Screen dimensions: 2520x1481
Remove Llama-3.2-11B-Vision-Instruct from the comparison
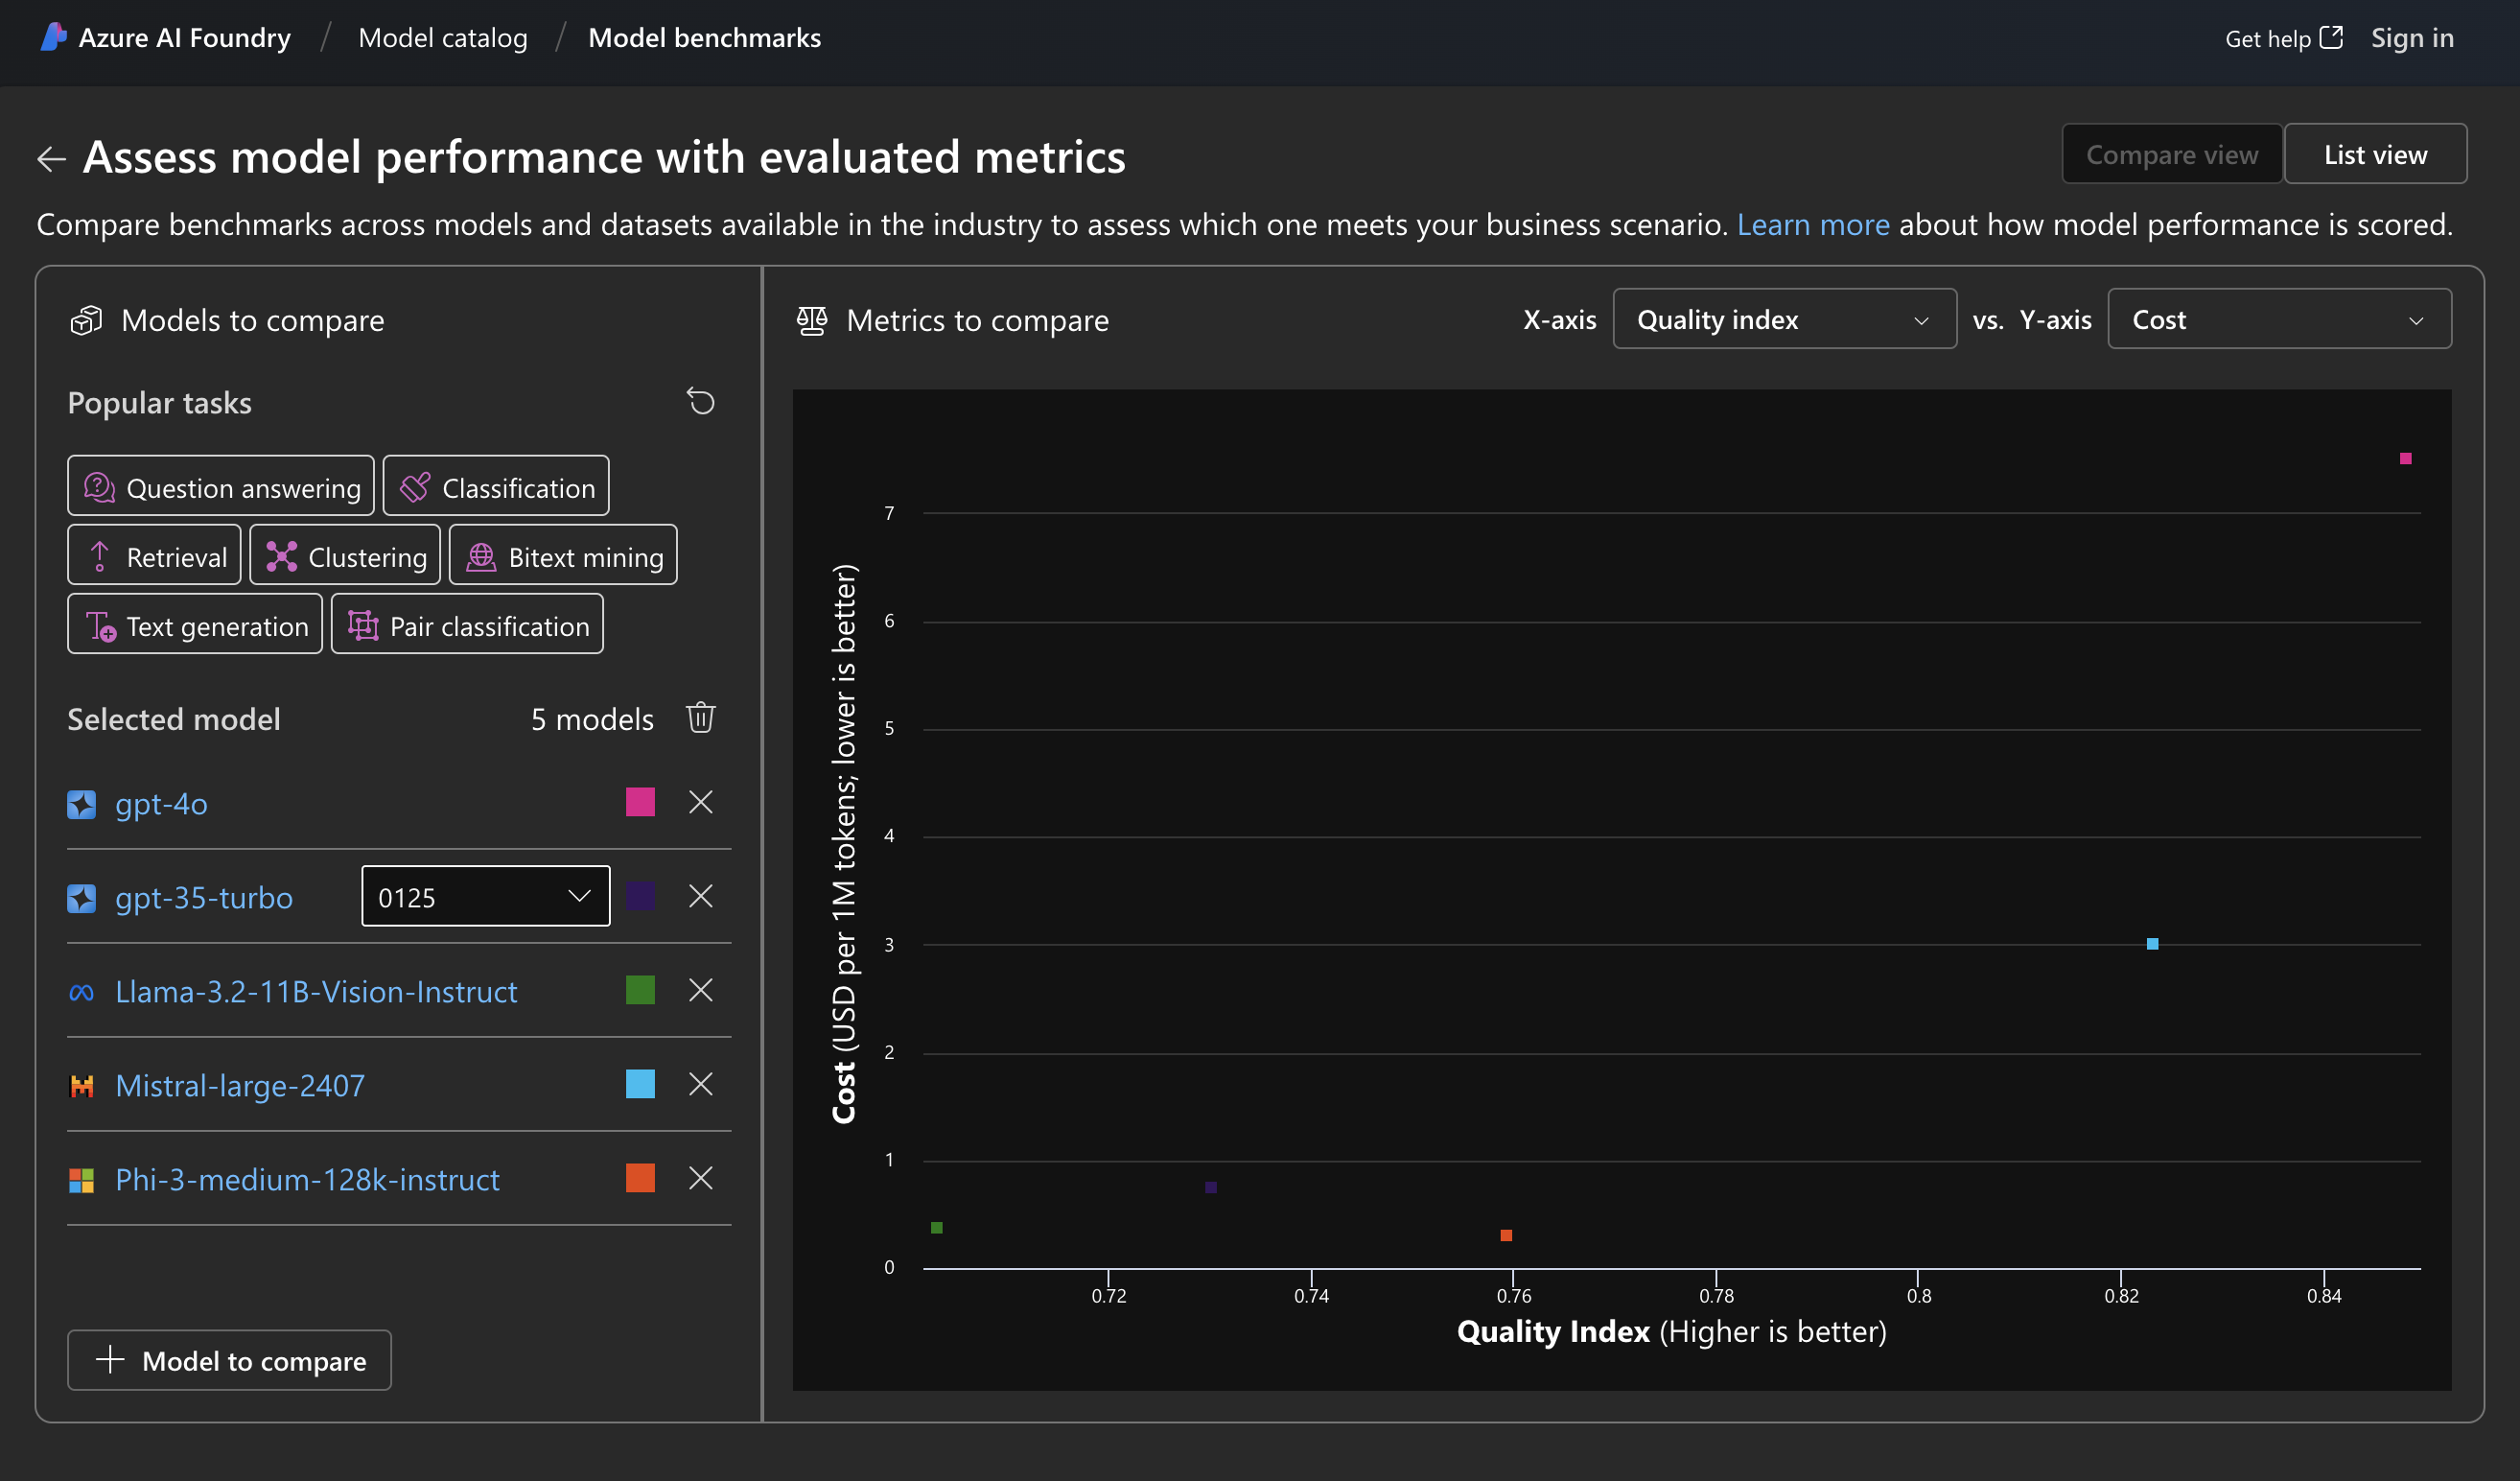(x=700, y=990)
